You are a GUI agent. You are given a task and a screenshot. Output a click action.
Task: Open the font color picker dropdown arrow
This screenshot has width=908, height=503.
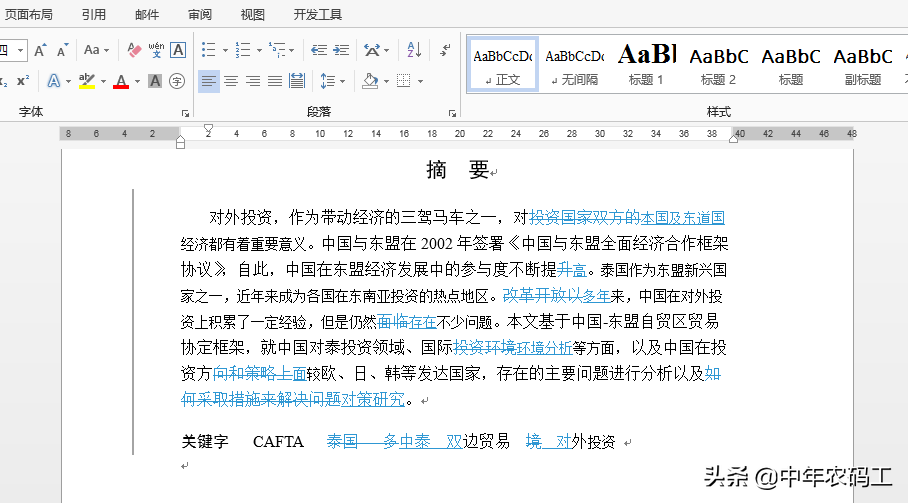(x=137, y=82)
